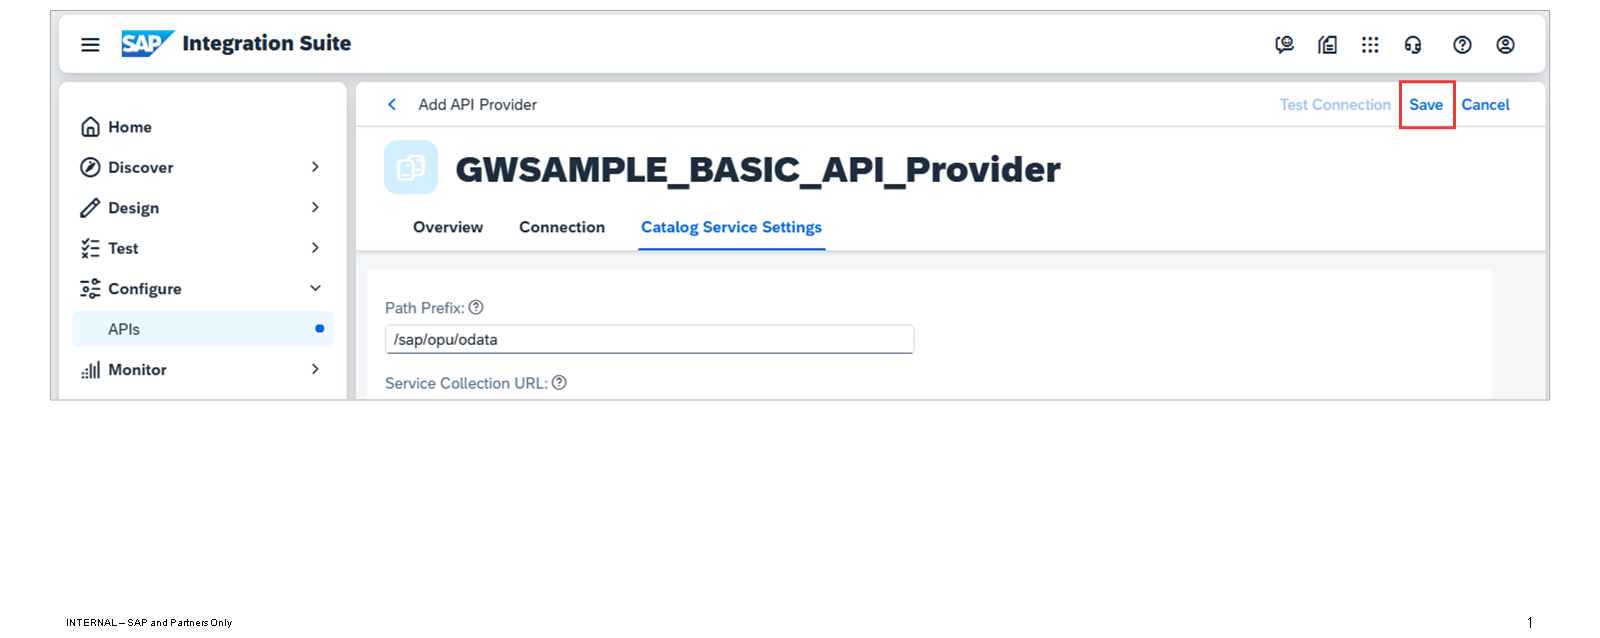The height and width of the screenshot is (638, 1600).
Task: Open the headset support icon
Action: pyautogui.click(x=1413, y=45)
